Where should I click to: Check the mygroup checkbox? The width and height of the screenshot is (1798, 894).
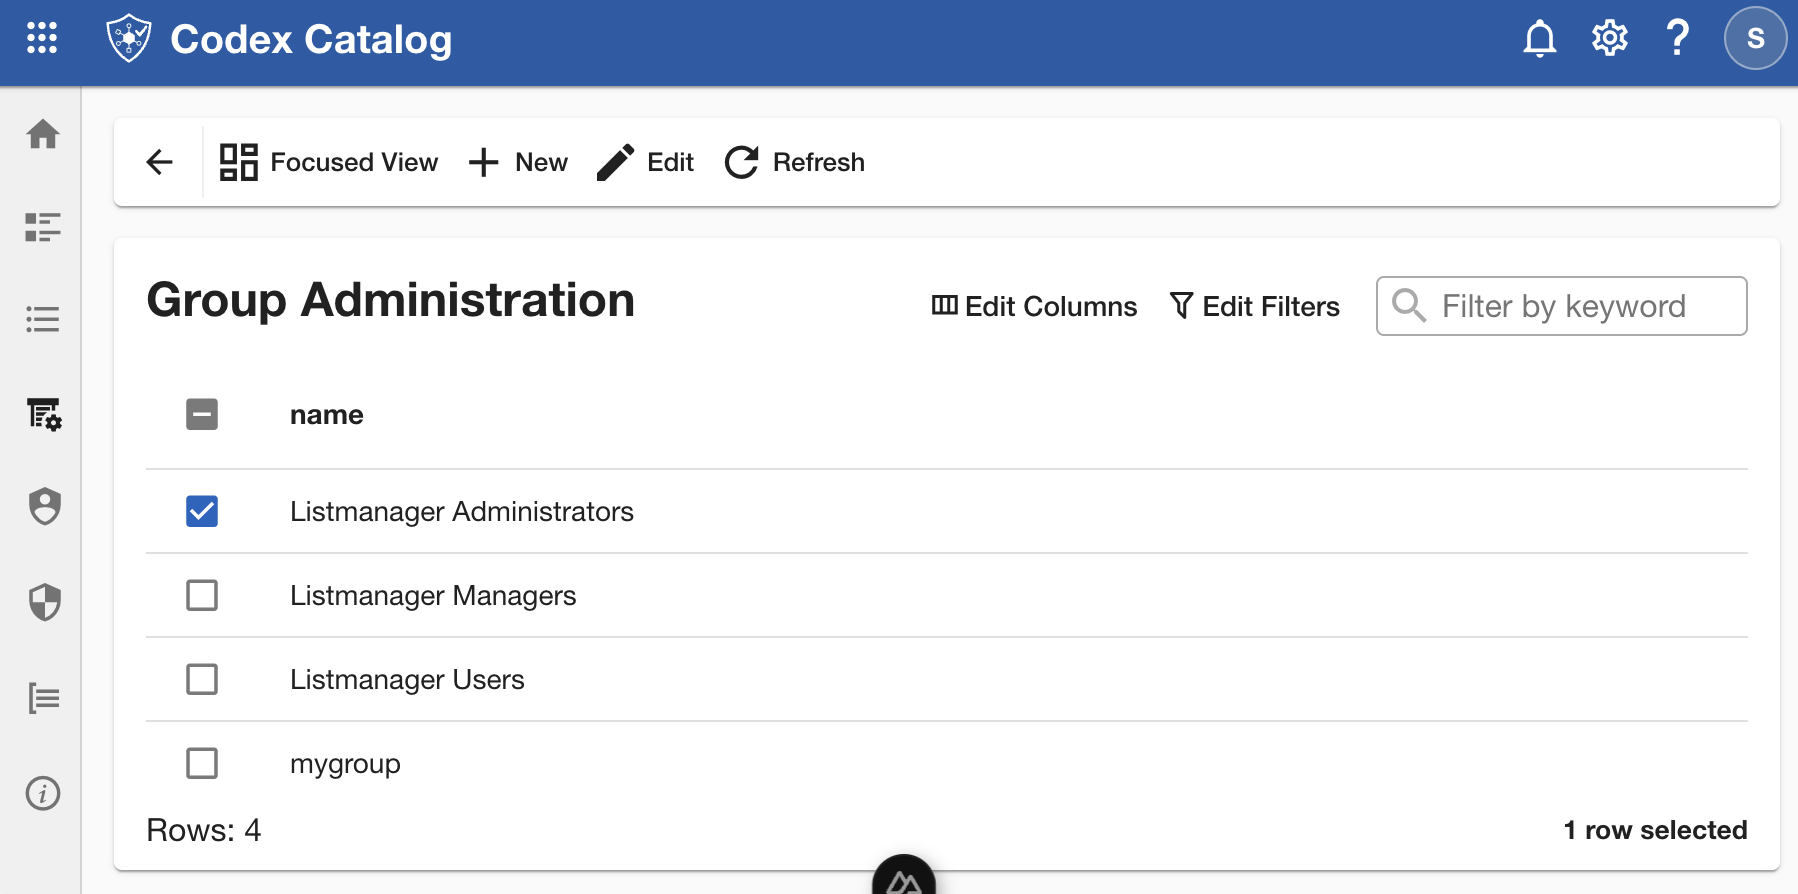pyautogui.click(x=202, y=763)
